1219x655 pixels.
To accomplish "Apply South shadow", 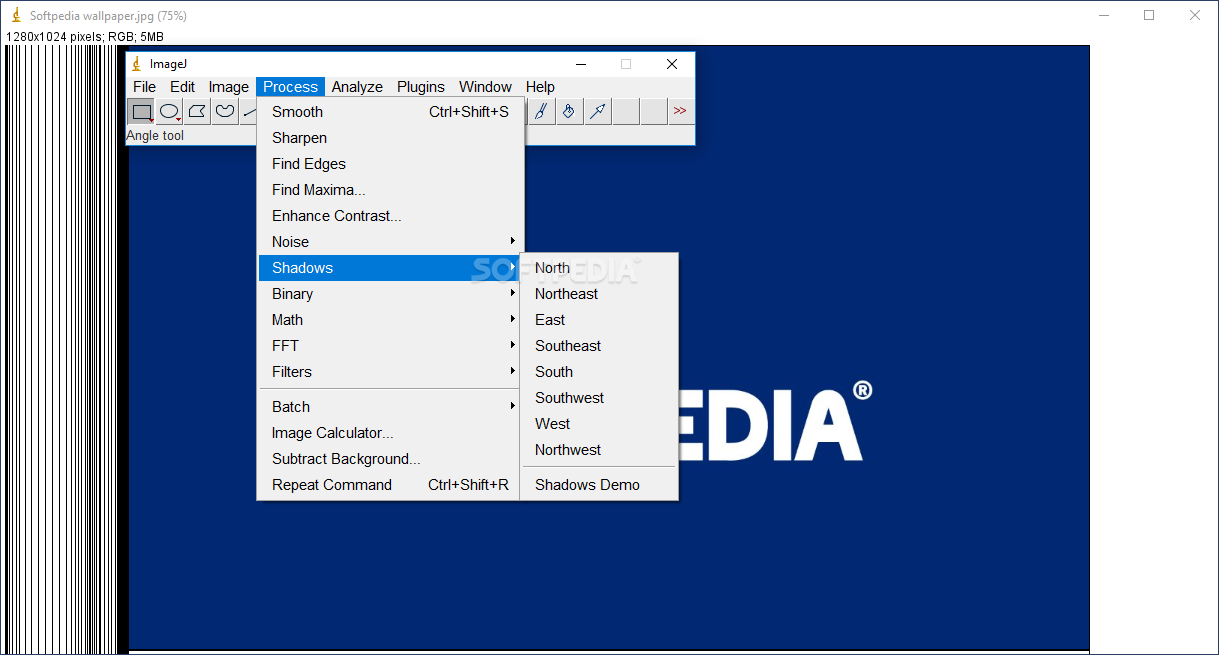I will click(x=600, y=372).
